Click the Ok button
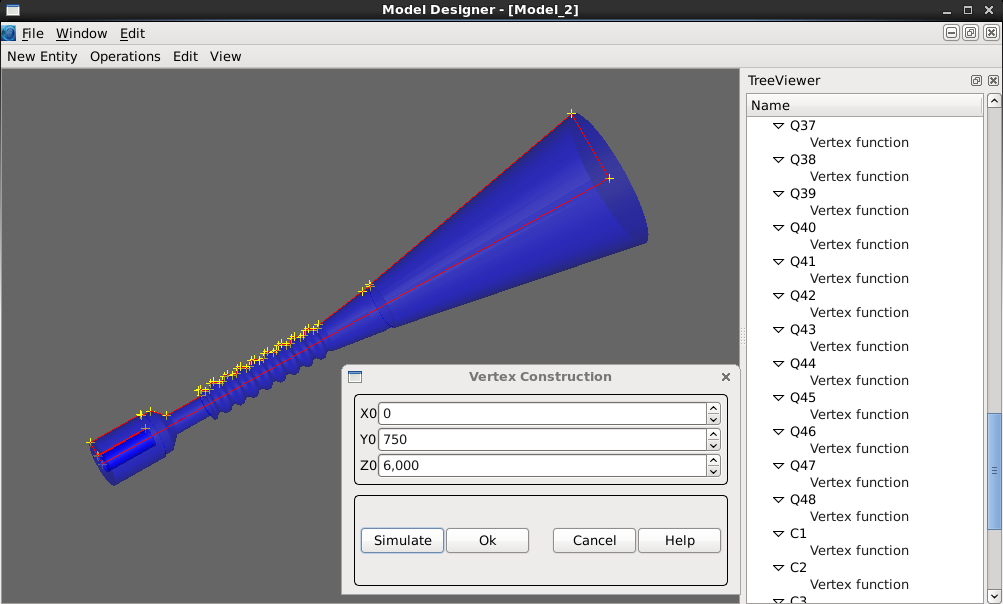Screen dimensions: 1003x604 tap(487, 540)
